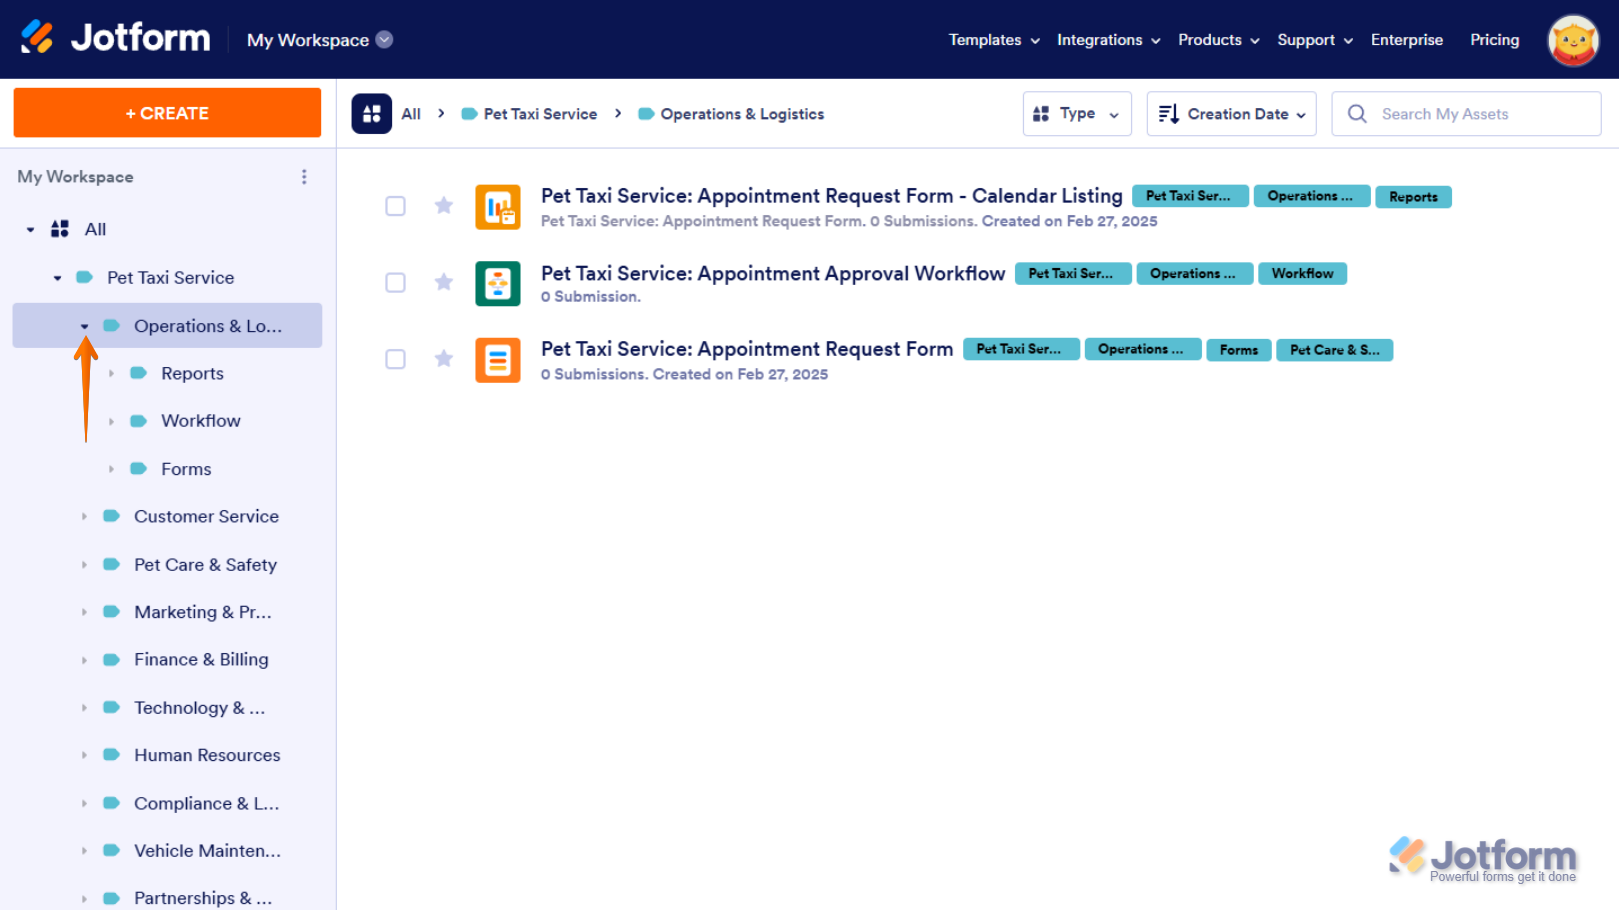Go to the Pricing page link
The image size is (1619, 910).
pyautogui.click(x=1494, y=40)
